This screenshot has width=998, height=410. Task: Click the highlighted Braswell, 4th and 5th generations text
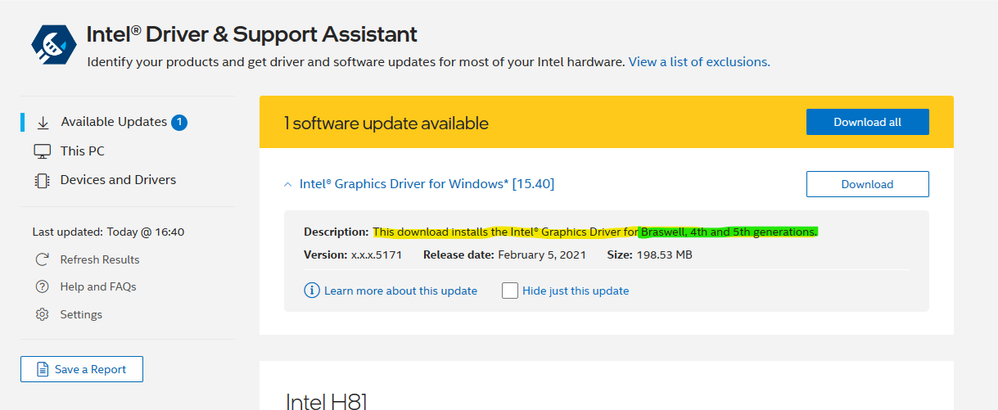click(x=728, y=232)
